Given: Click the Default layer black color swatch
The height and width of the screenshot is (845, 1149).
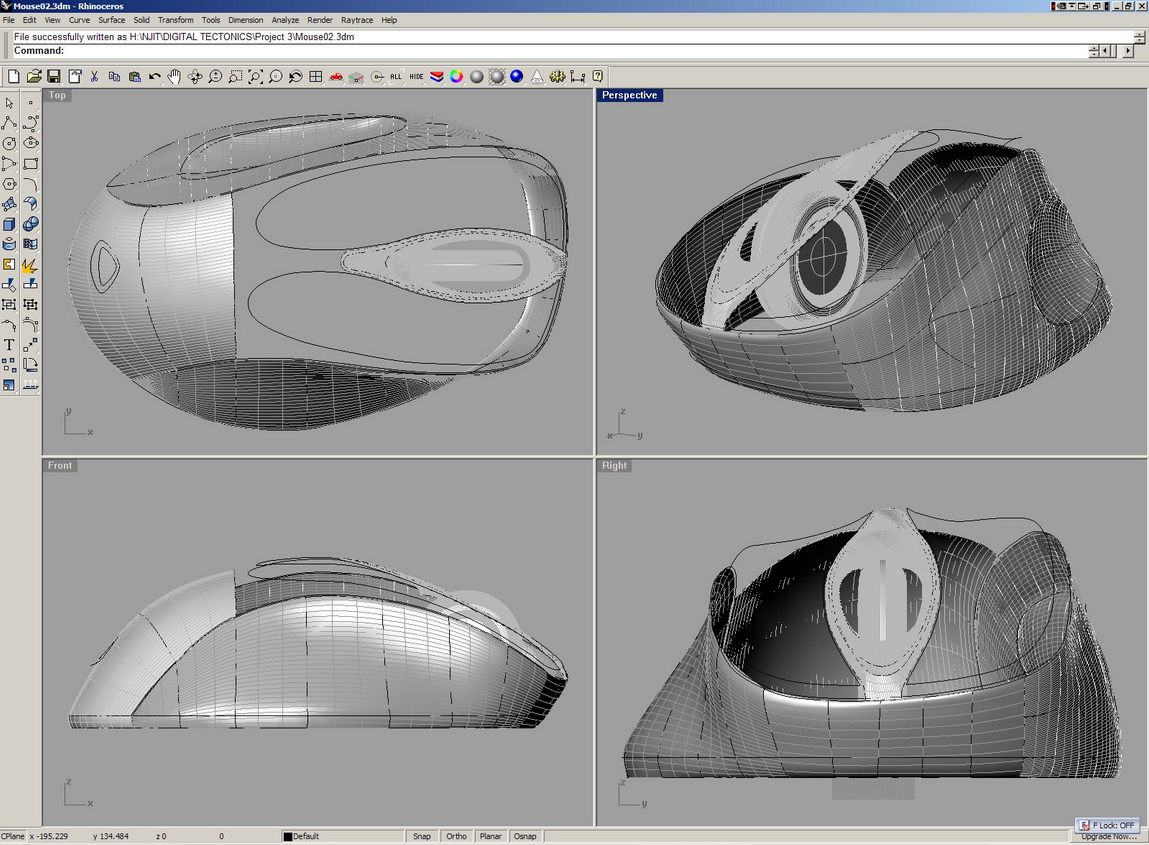Looking at the screenshot, I should point(288,836).
